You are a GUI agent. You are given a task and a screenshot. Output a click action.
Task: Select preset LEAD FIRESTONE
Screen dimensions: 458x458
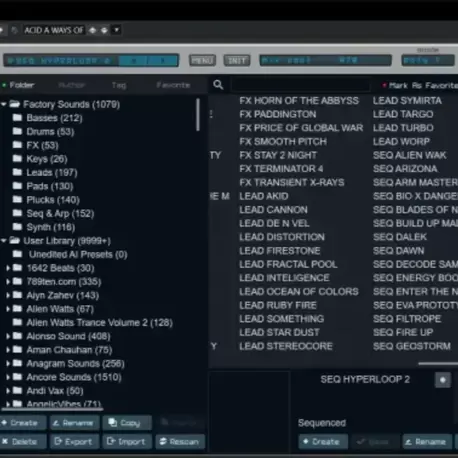(280, 251)
